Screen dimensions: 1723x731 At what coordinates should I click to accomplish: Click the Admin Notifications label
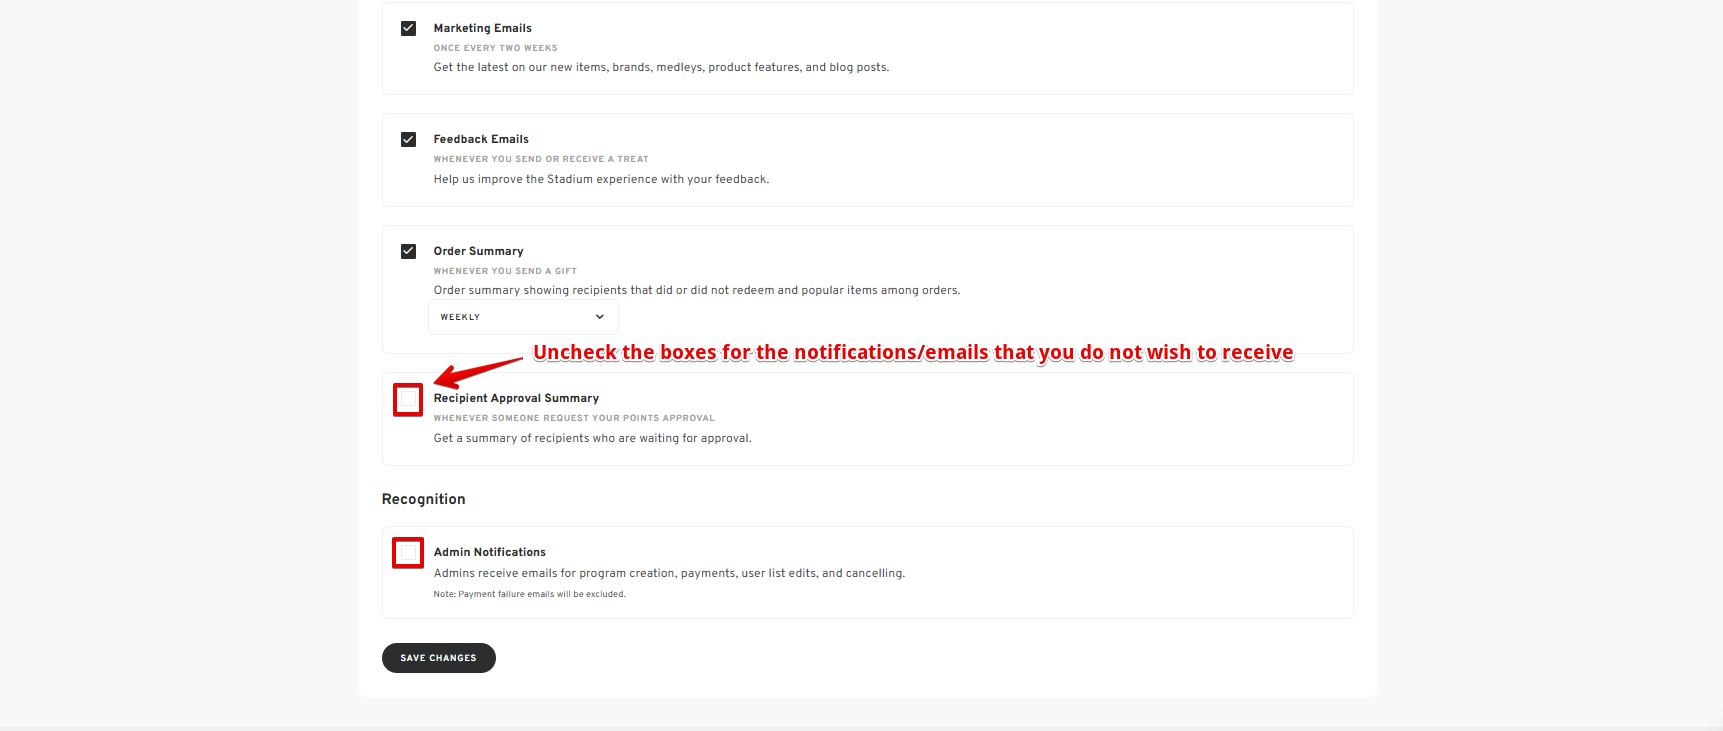point(489,552)
